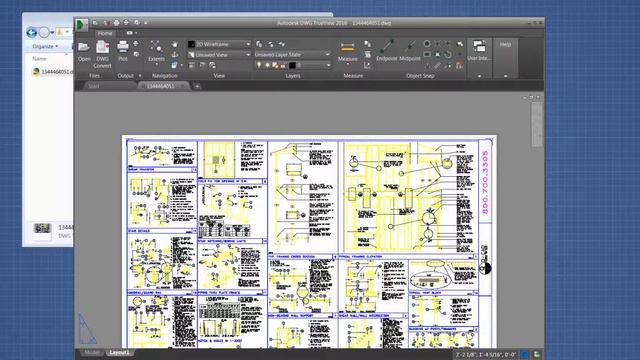This screenshot has height=360, width=640.
Task: Select the Orbit tool under Pan
Action: [175, 54]
